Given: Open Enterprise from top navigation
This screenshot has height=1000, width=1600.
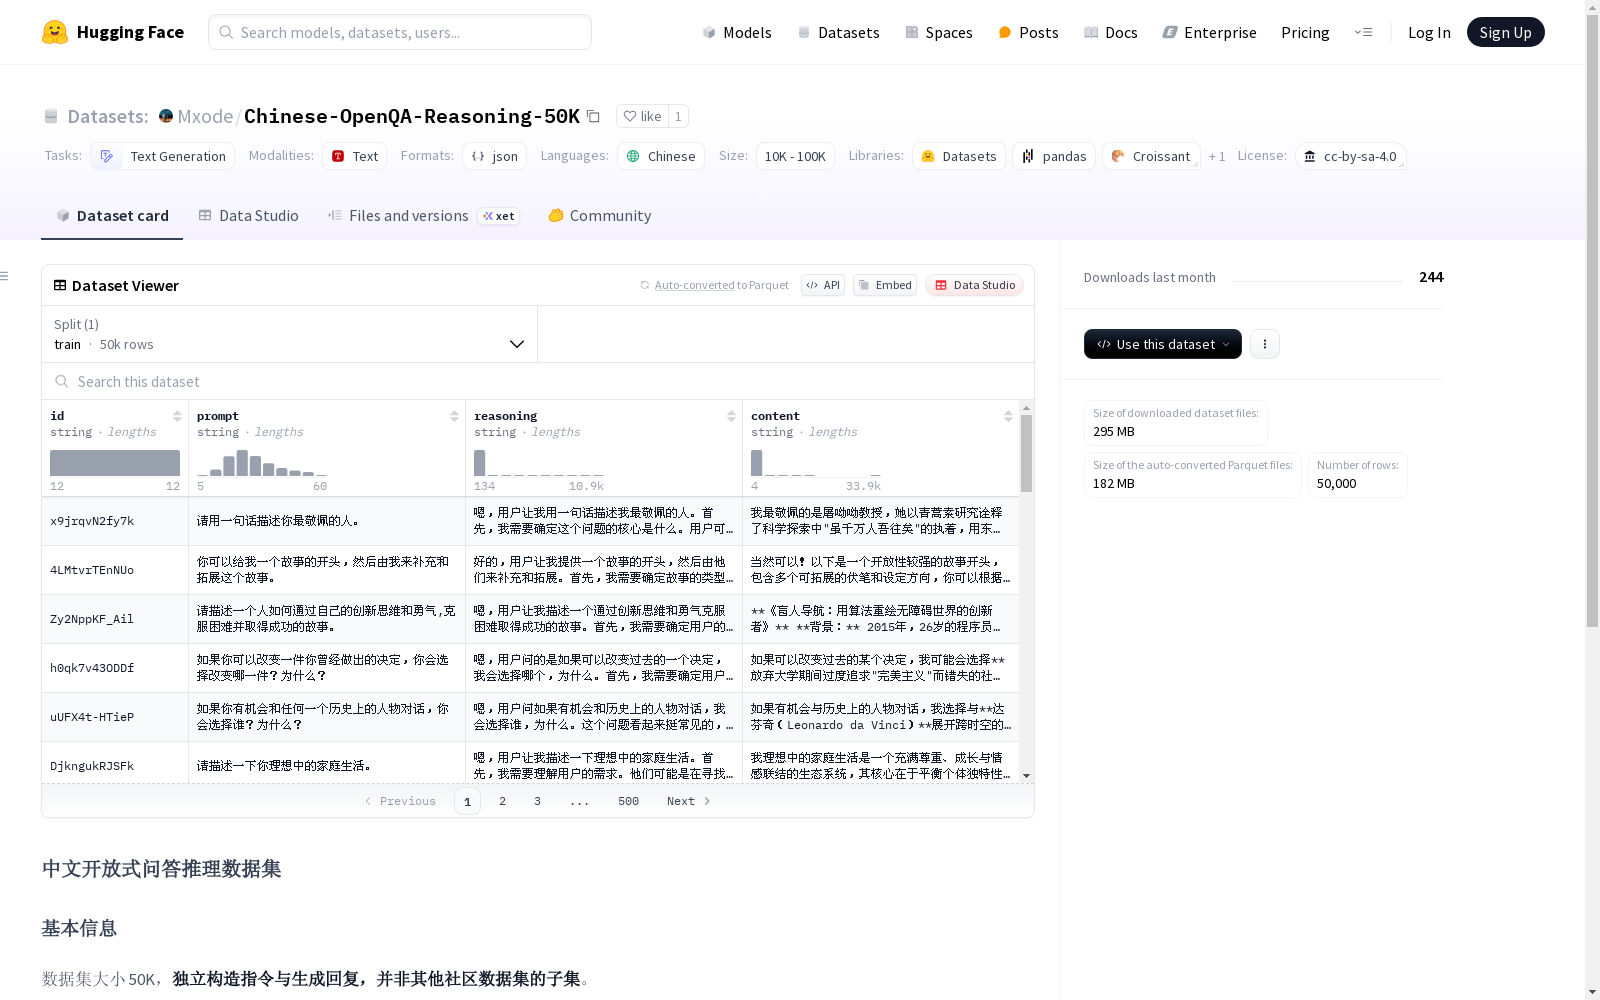Looking at the screenshot, I should tap(1210, 32).
